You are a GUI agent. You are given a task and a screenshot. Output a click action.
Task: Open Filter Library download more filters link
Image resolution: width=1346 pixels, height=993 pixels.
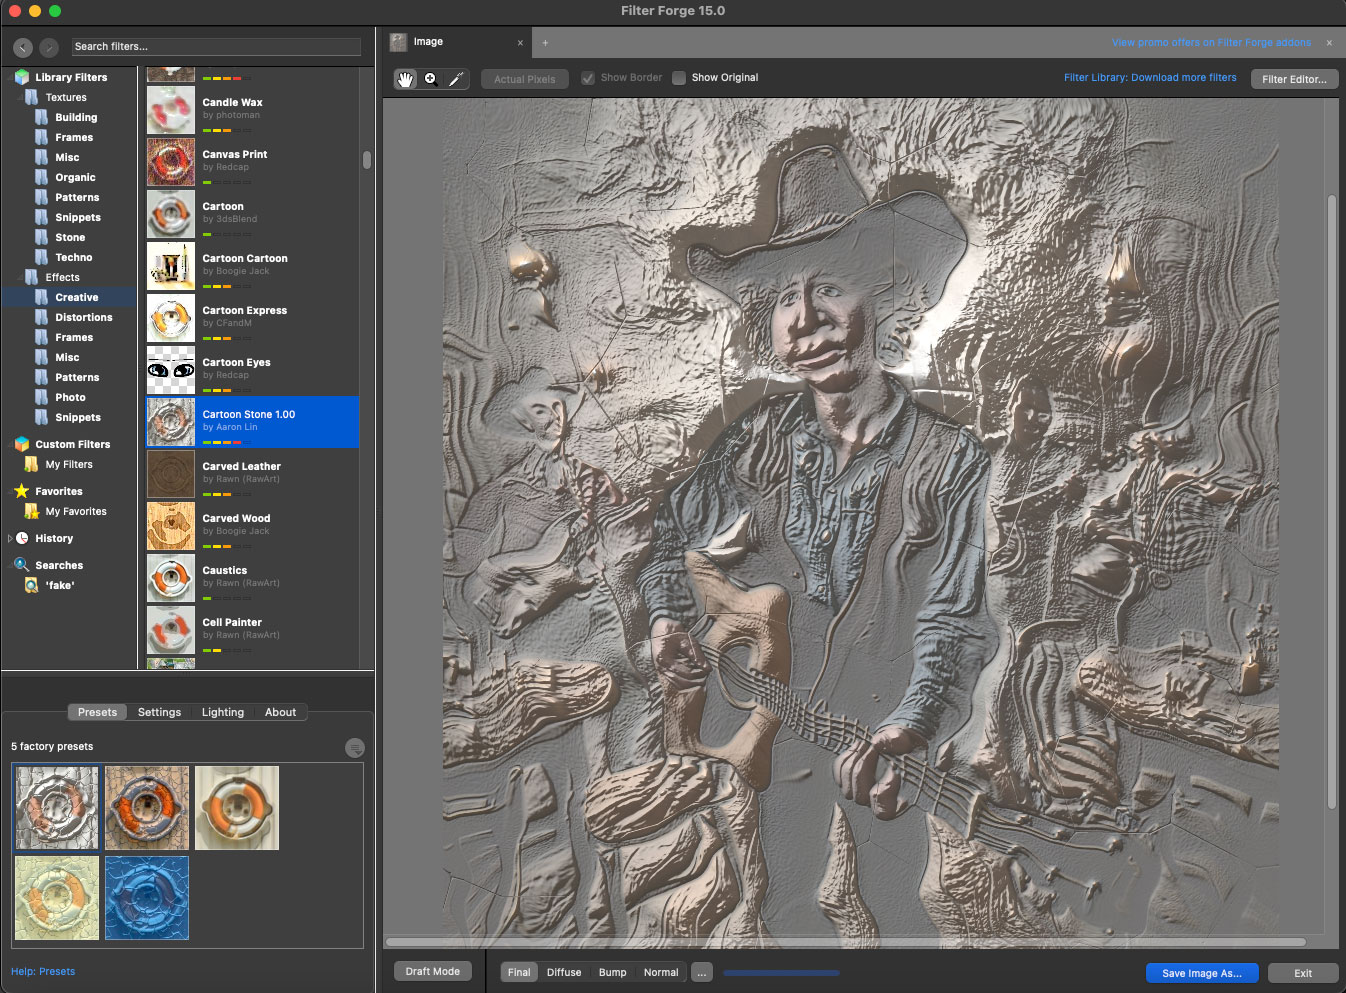click(1149, 78)
